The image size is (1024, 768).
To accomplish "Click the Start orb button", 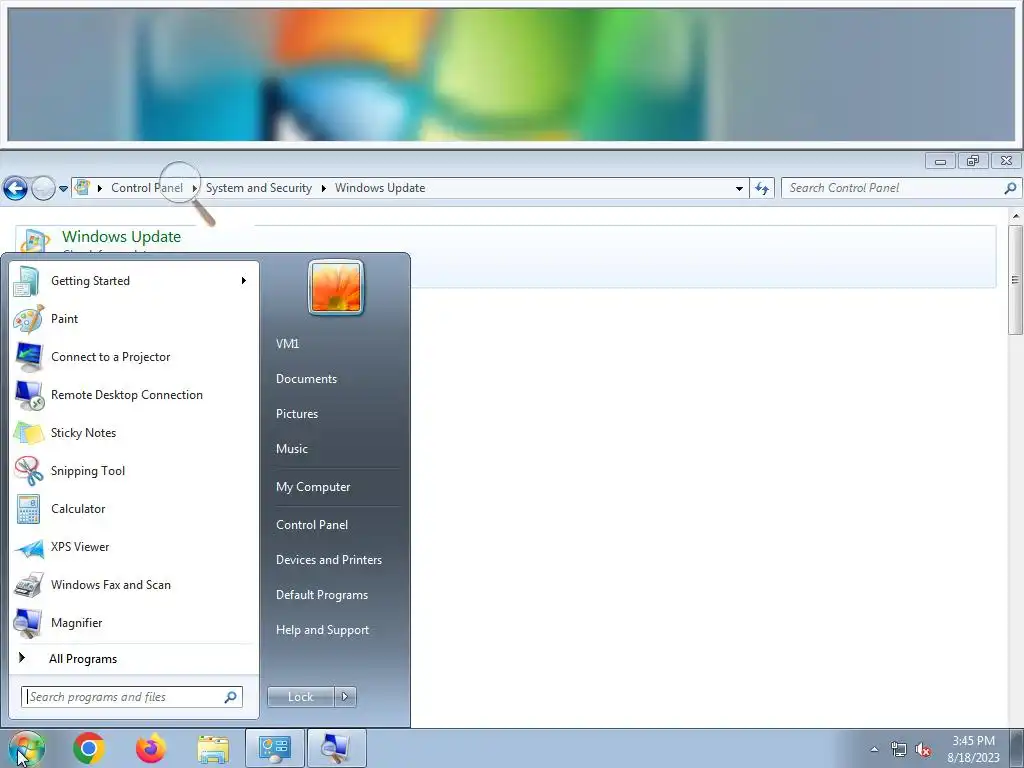I will pos(27,748).
